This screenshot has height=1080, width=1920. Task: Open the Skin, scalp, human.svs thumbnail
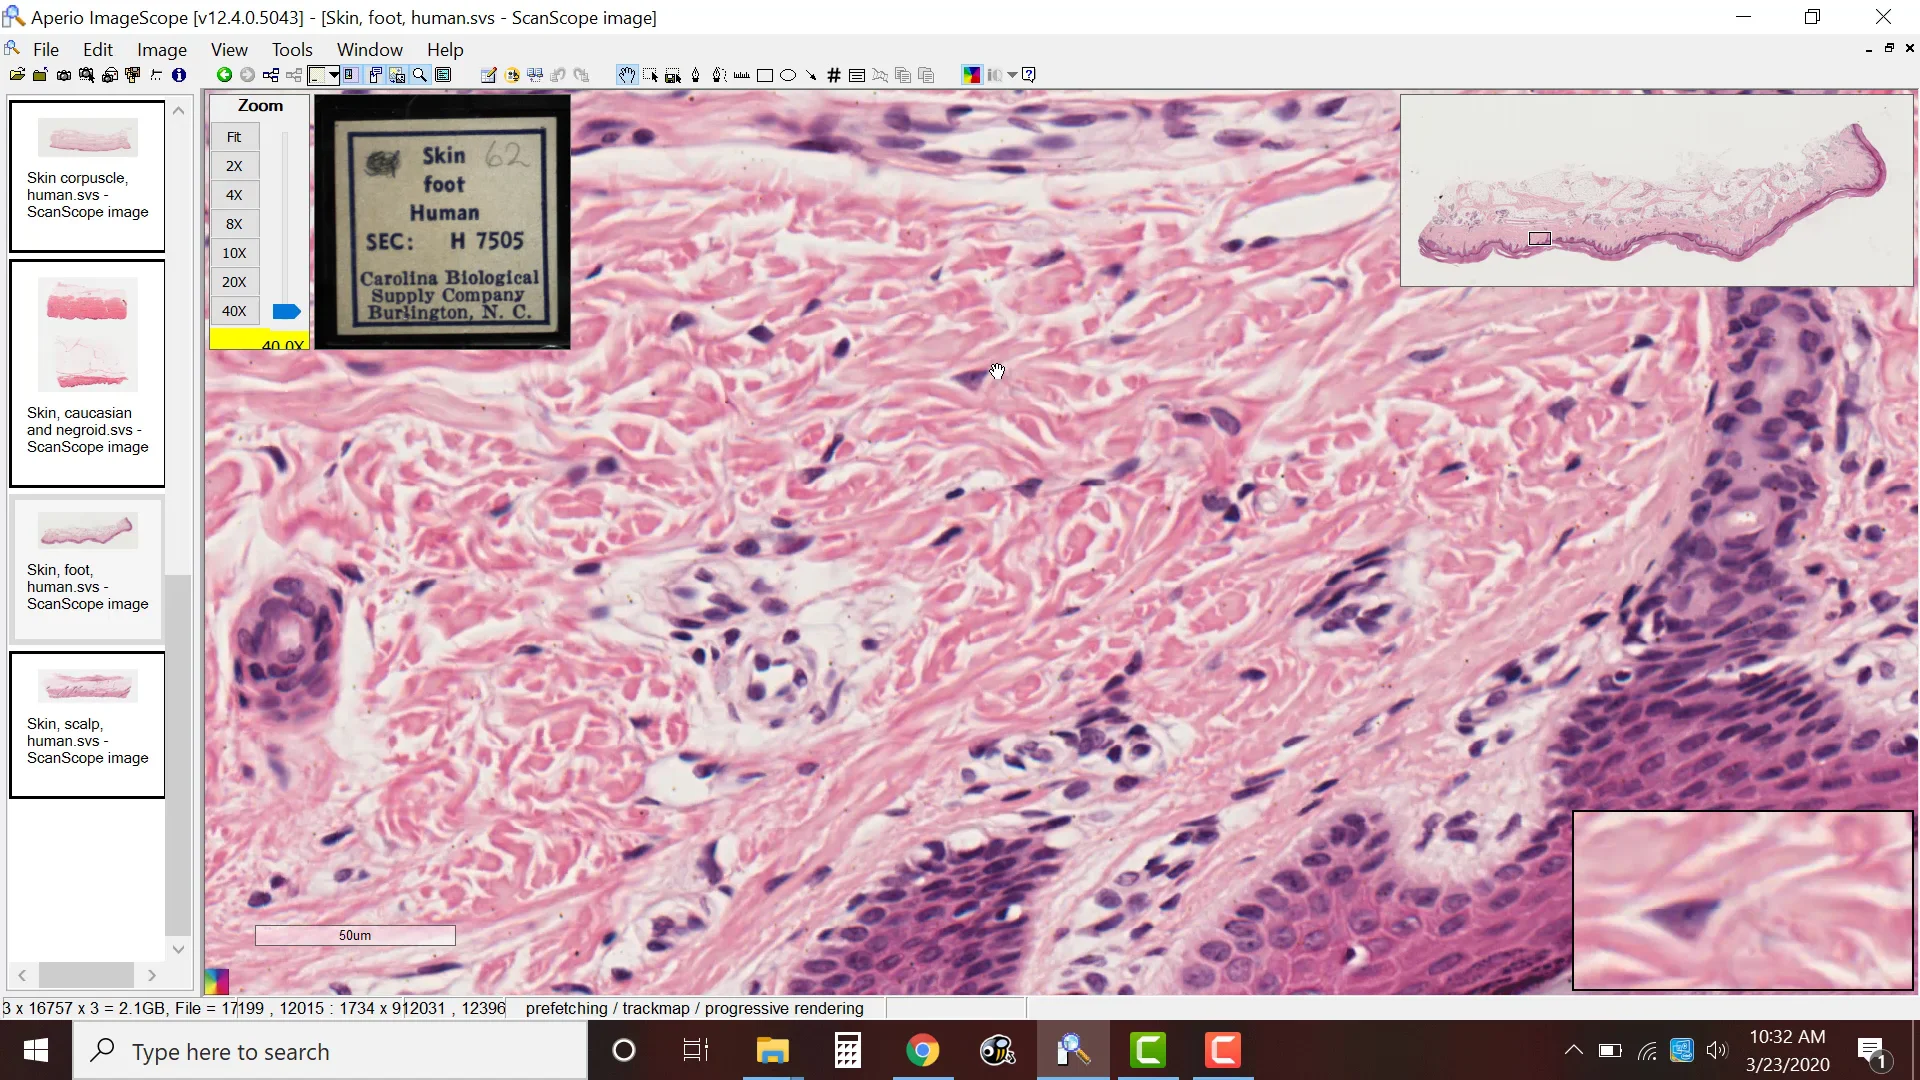point(87,724)
